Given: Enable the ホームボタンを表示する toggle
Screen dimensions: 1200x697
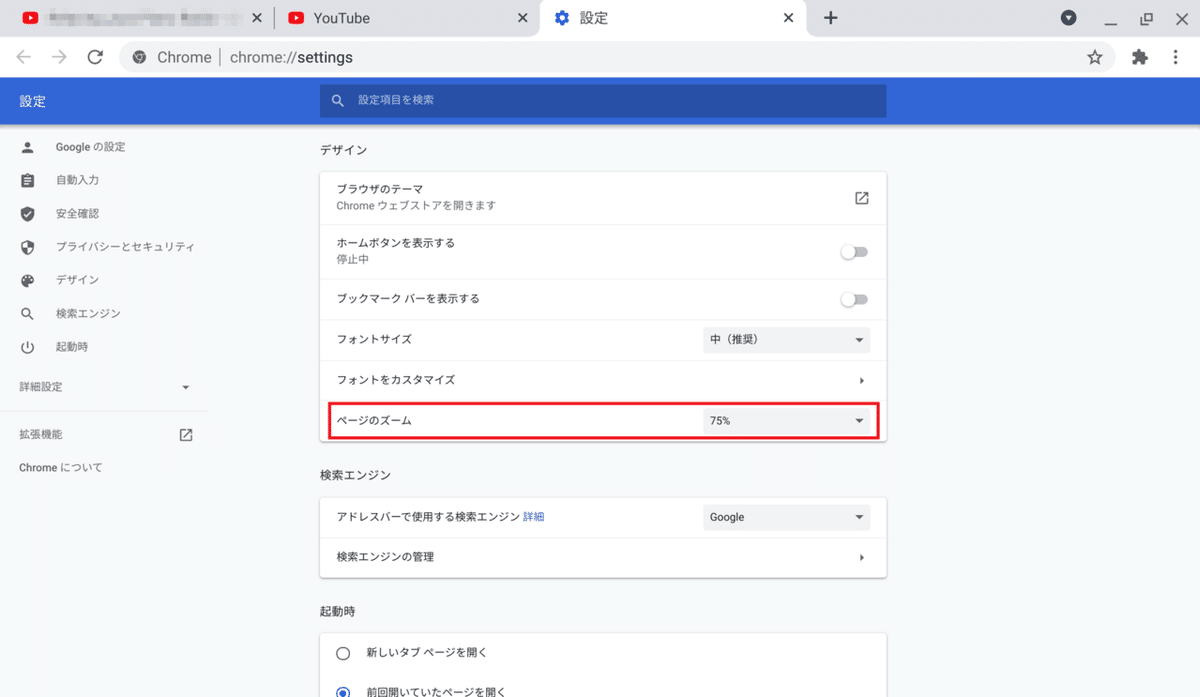Looking at the screenshot, I should [x=854, y=254].
